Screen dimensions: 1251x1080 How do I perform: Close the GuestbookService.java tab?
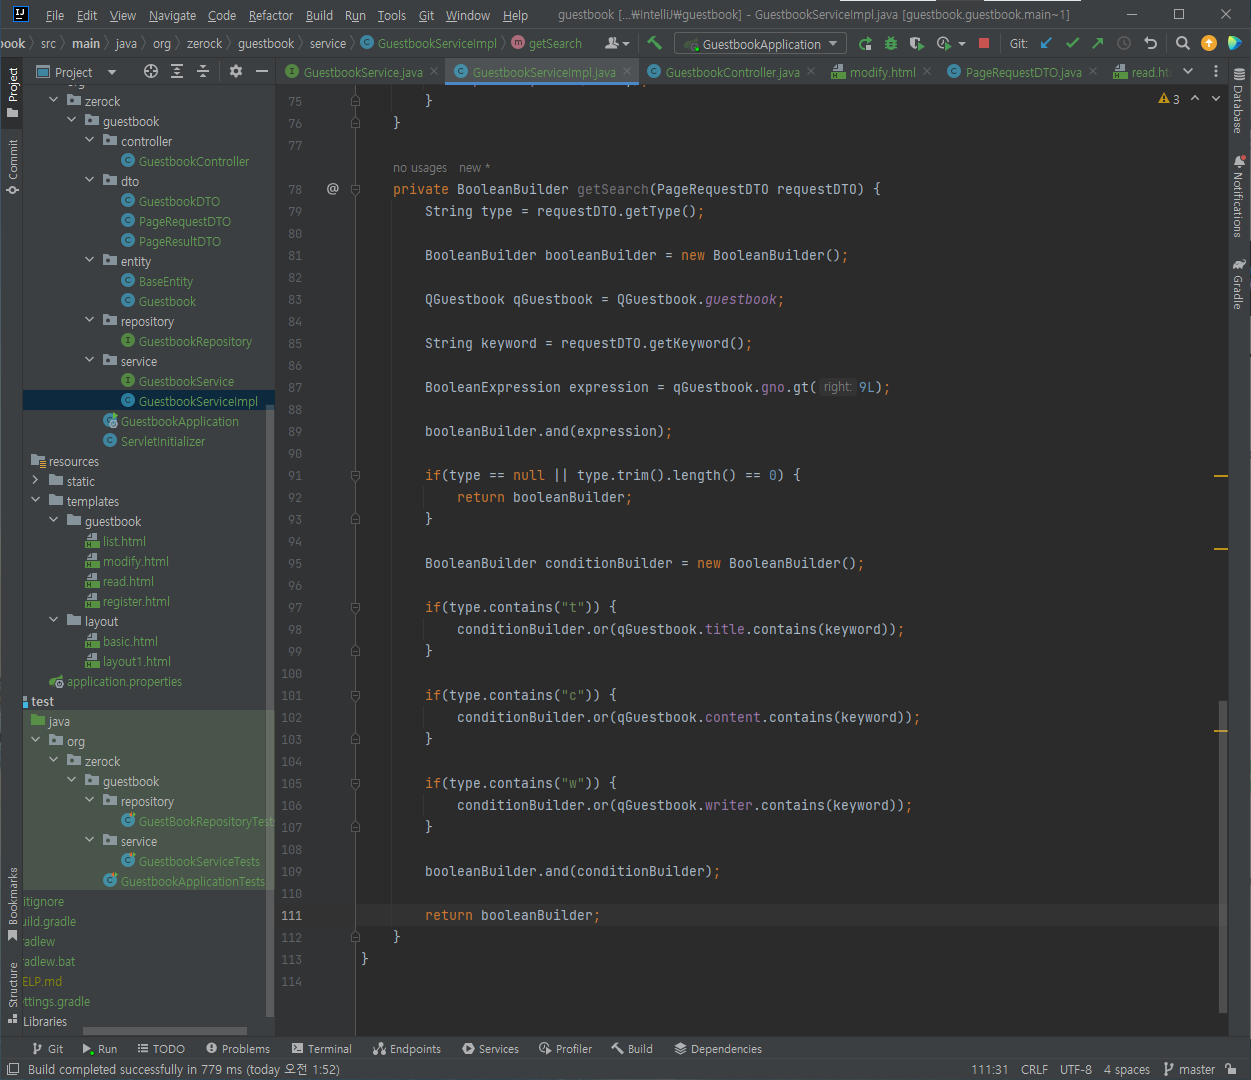pos(433,72)
